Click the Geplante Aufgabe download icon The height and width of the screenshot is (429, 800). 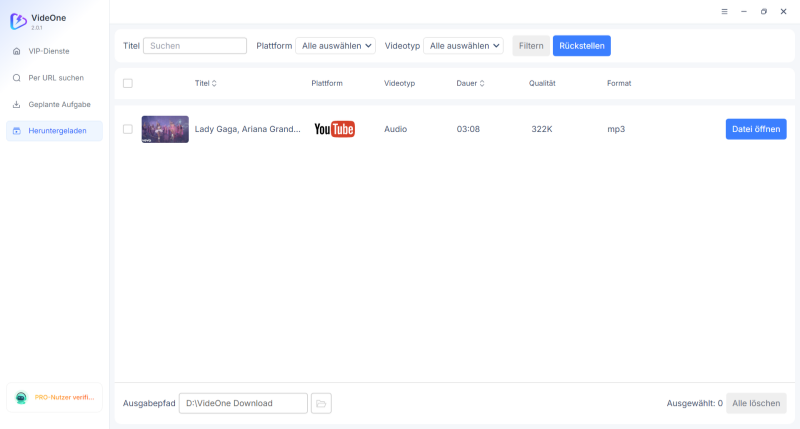(x=17, y=104)
